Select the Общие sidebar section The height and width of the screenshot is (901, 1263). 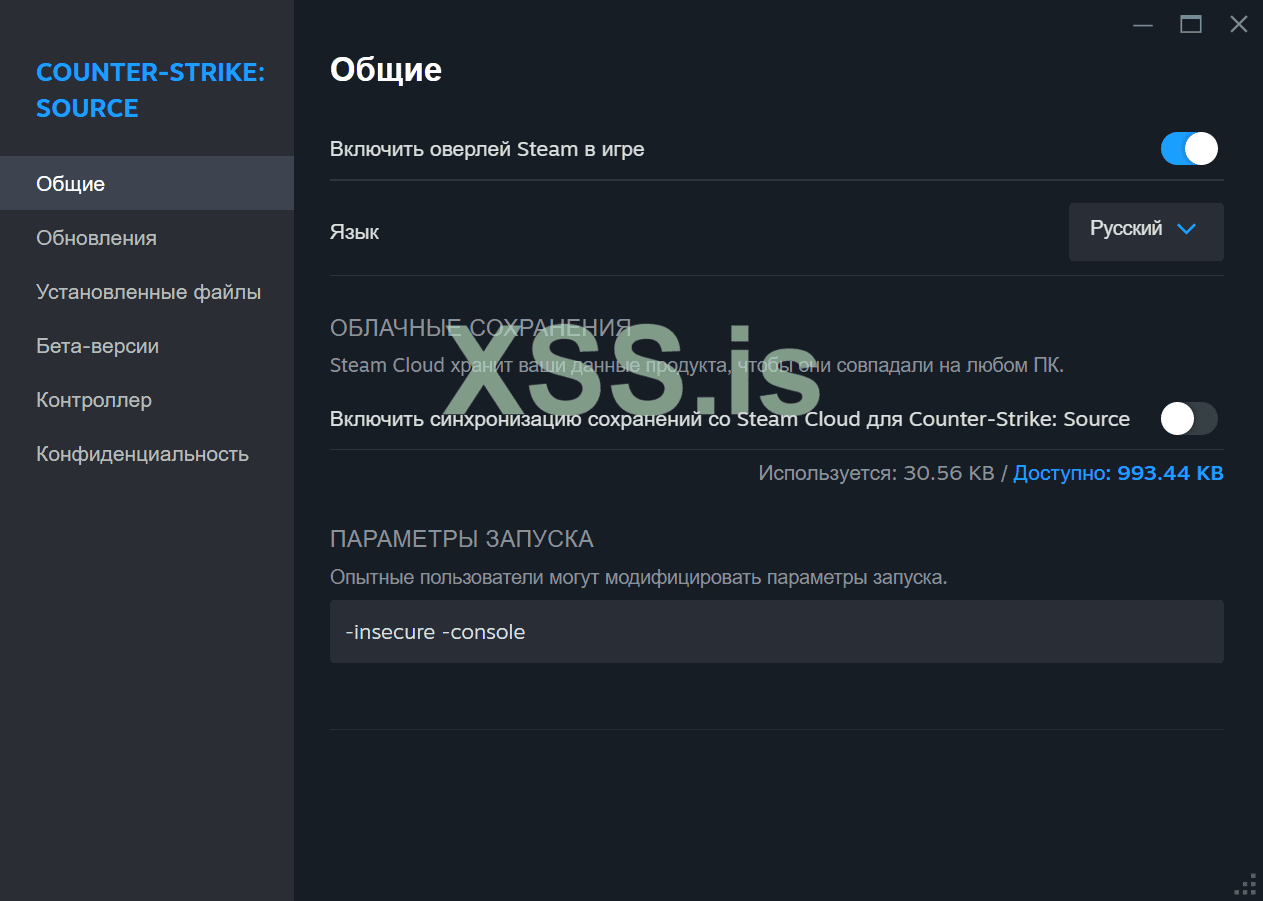point(71,184)
